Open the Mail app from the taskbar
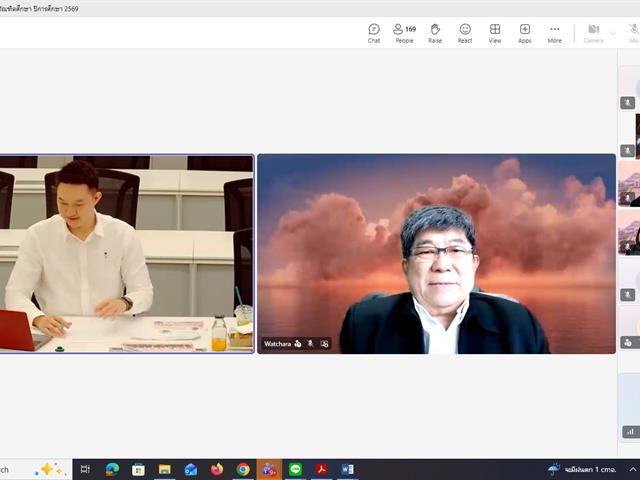640x480 pixels. point(191,469)
